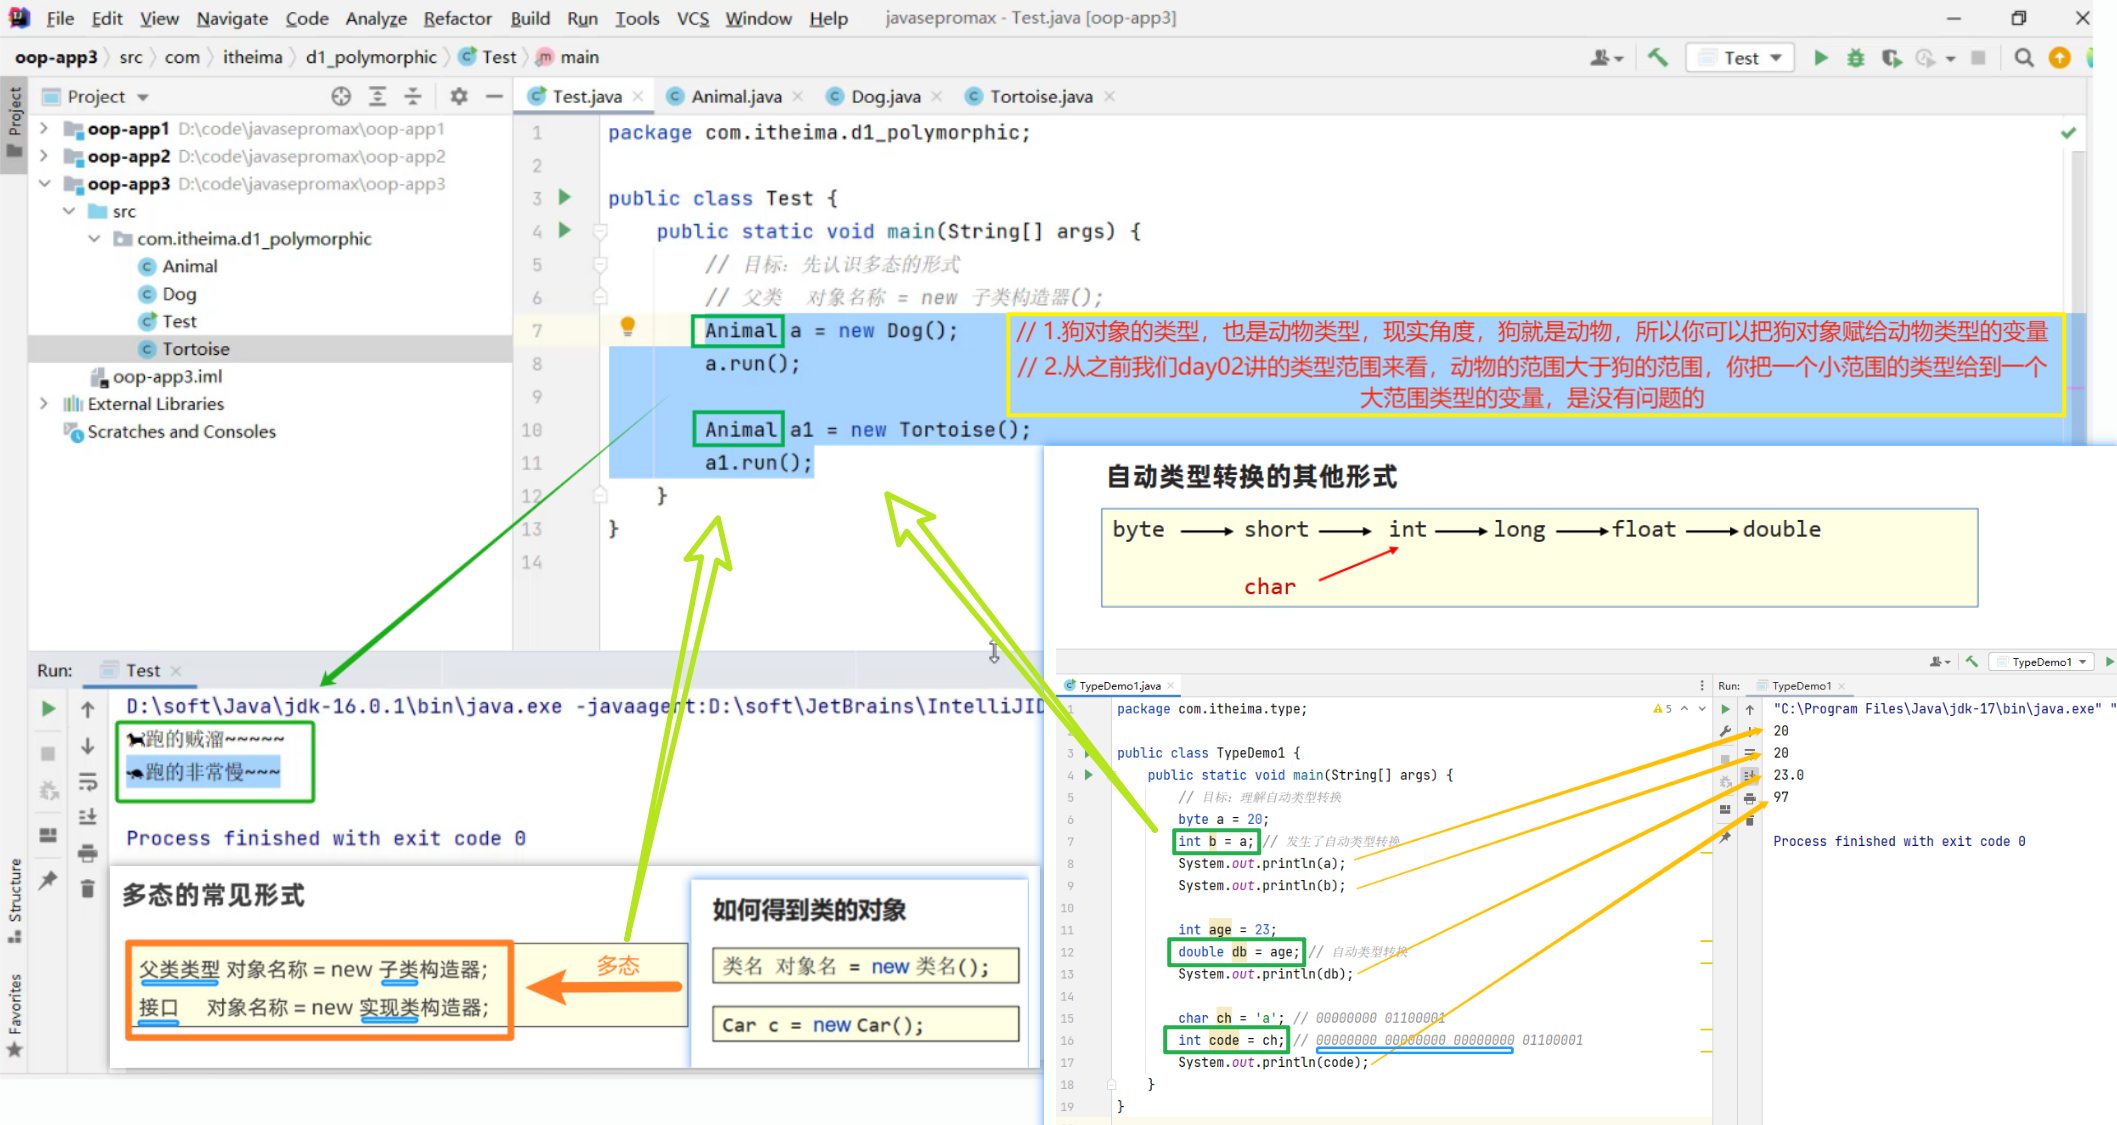Click the lightbulb intention icon on line 7
2117x1125 pixels.
click(628, 325)
